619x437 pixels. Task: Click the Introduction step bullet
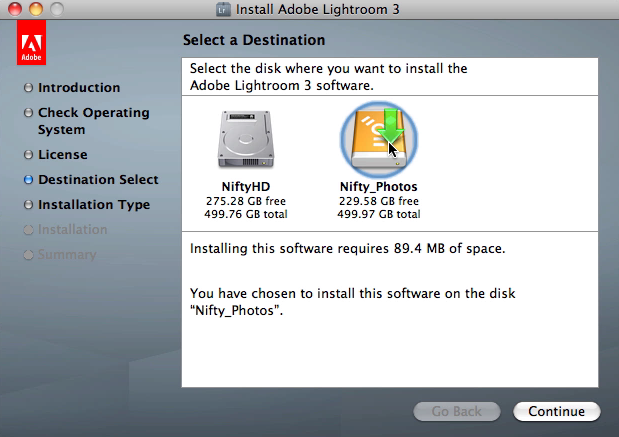(x=28, y=88)
